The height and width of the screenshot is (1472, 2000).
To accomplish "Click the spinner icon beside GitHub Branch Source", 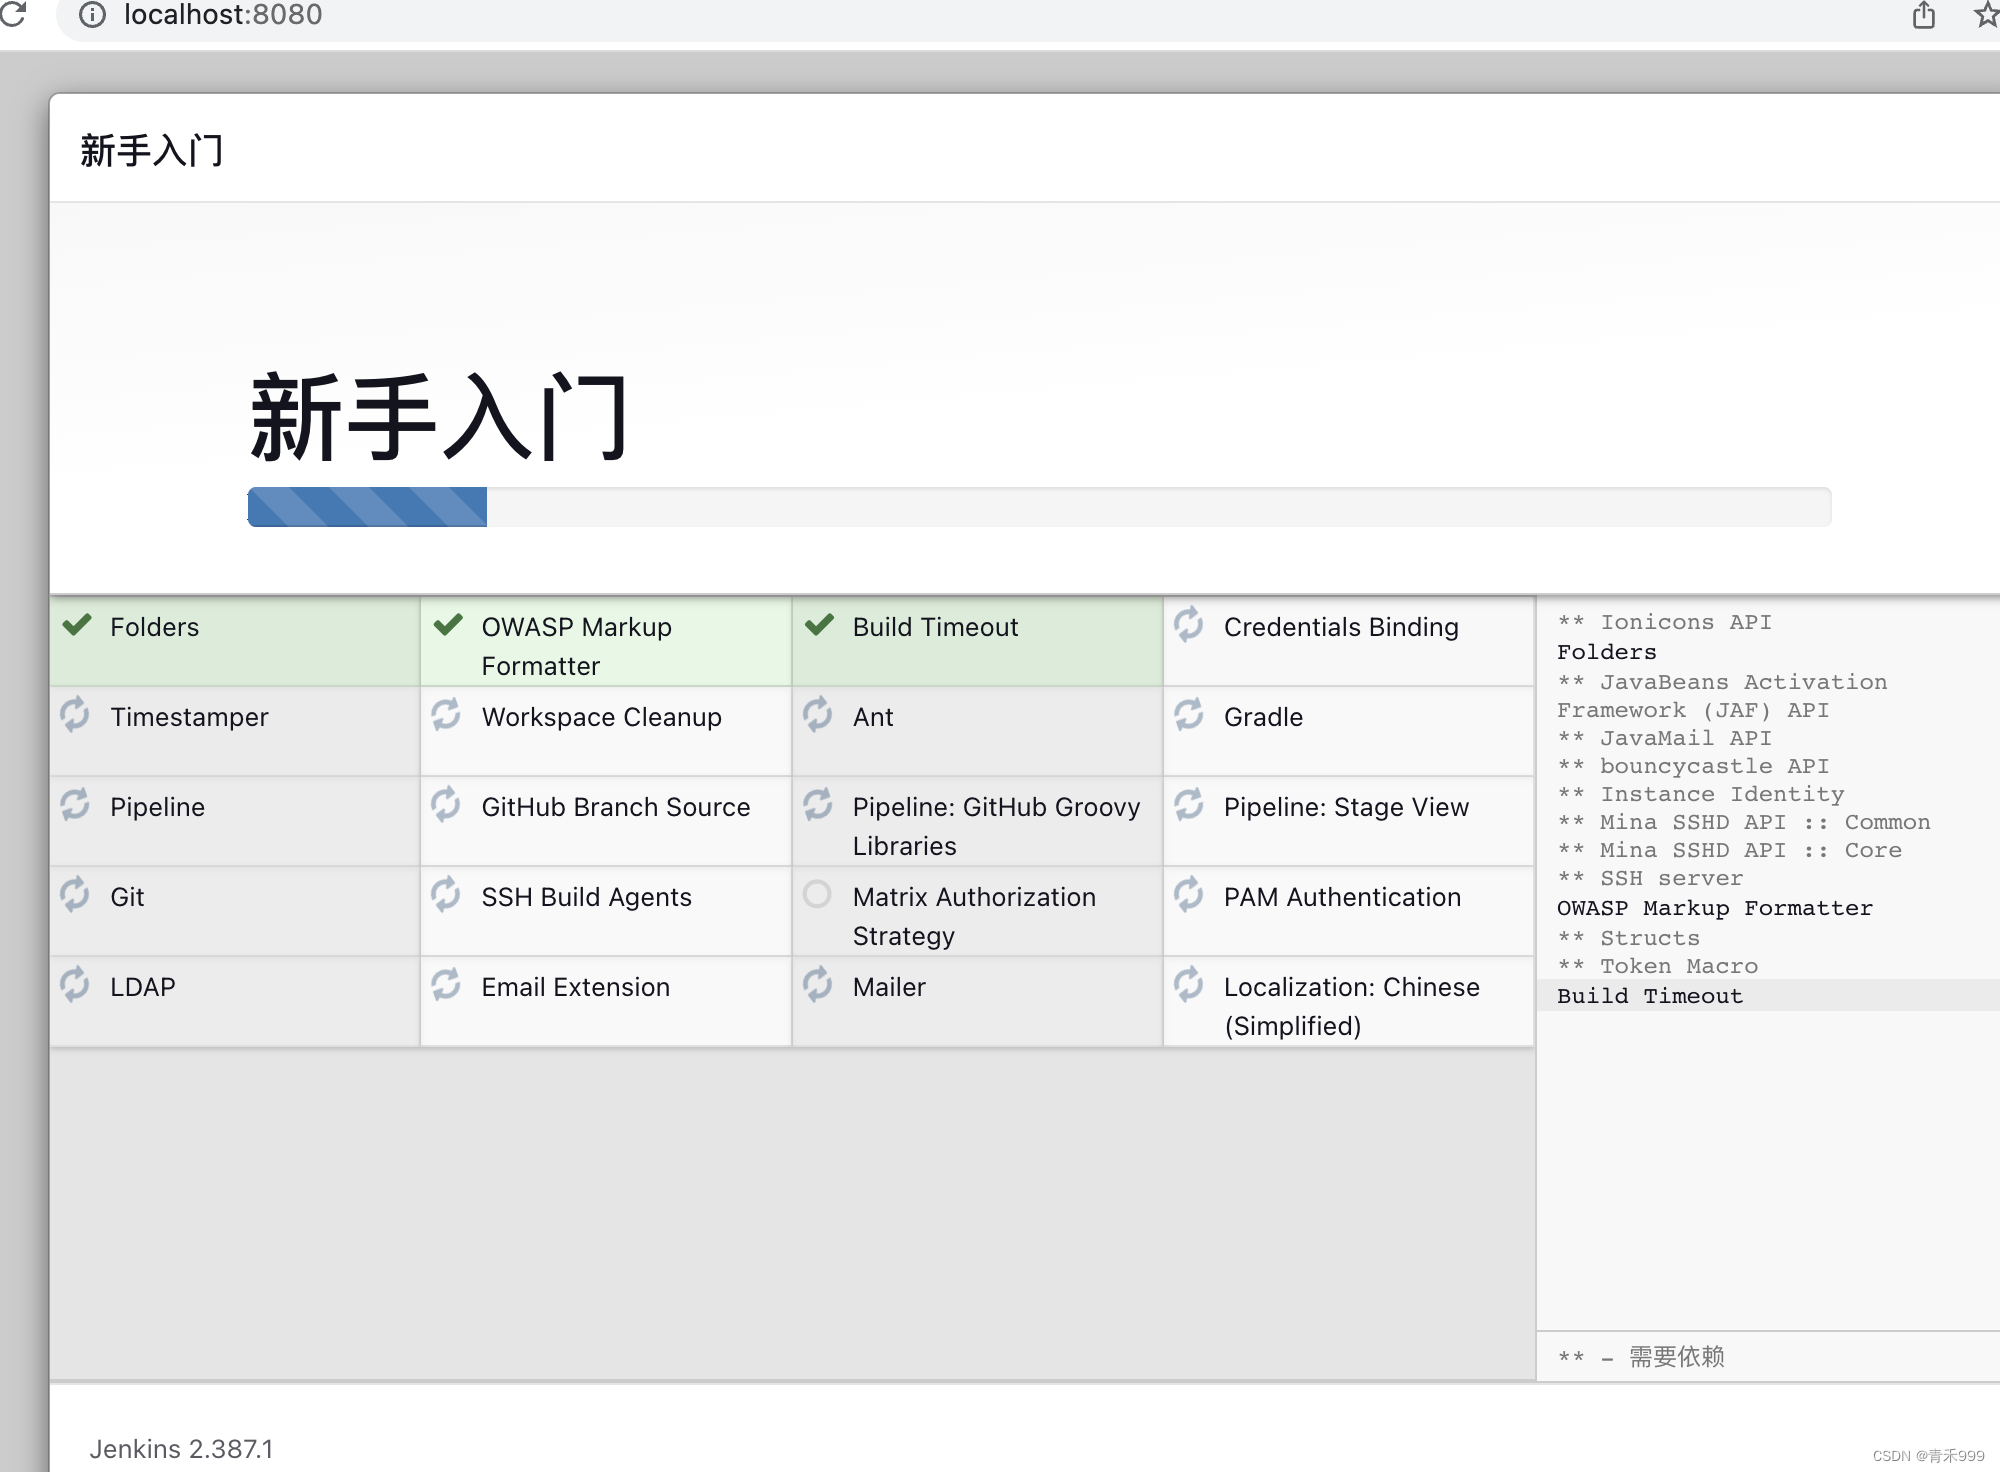I will 446,804.
